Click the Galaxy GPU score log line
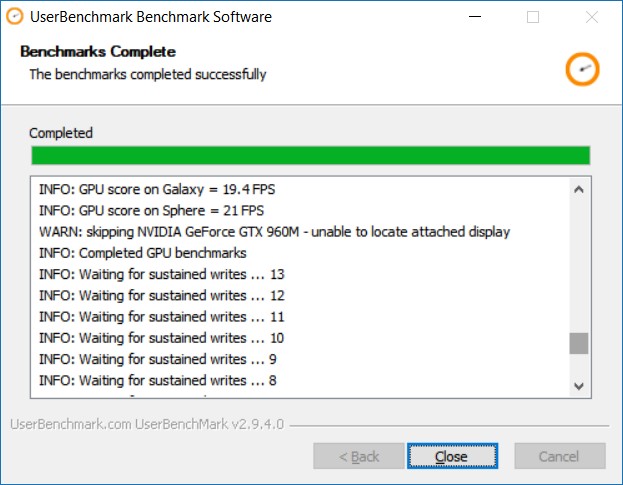623x485 pixels. pos(157,188)
